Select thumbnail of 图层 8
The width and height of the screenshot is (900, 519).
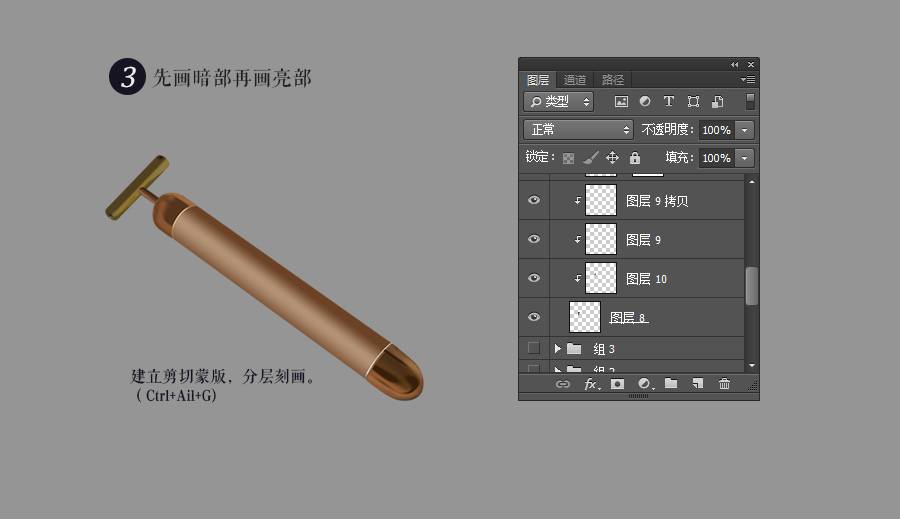(x=585, y=317)
